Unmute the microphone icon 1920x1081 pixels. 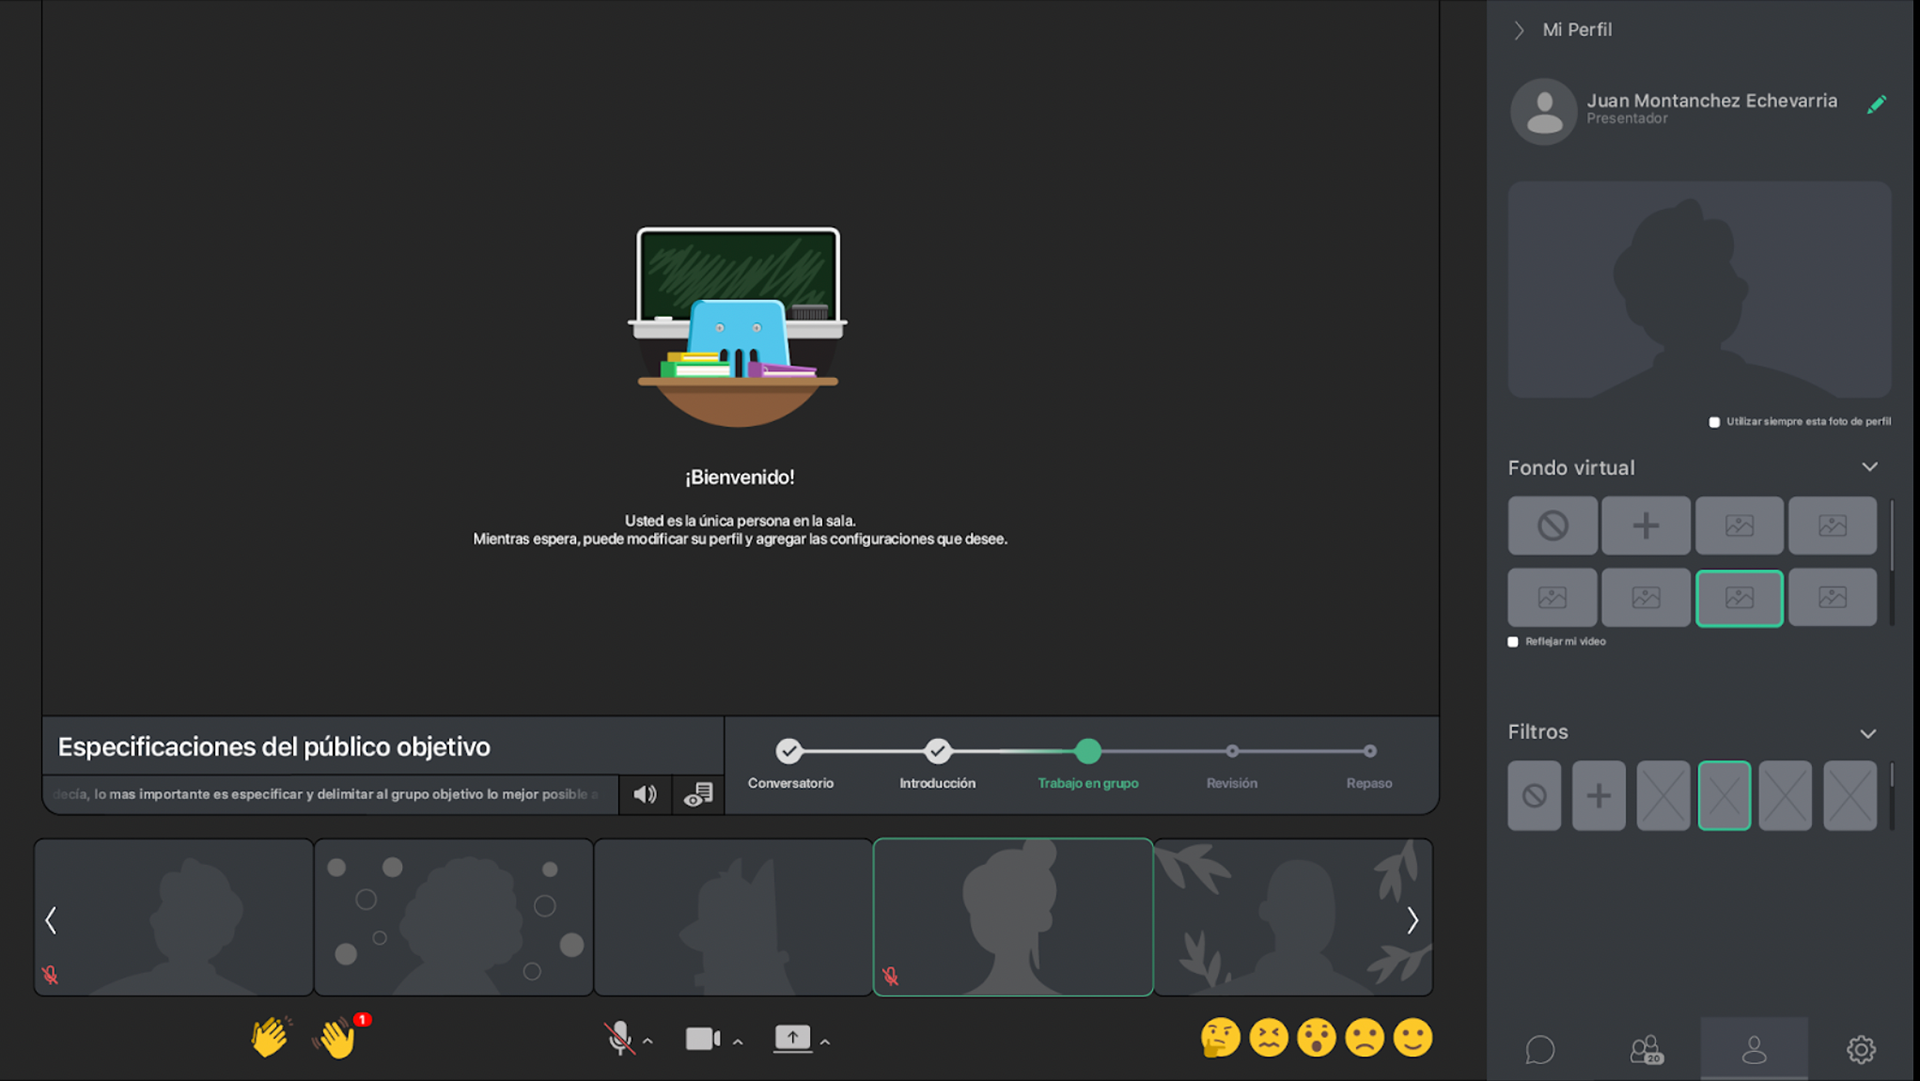click(620, 1039)
